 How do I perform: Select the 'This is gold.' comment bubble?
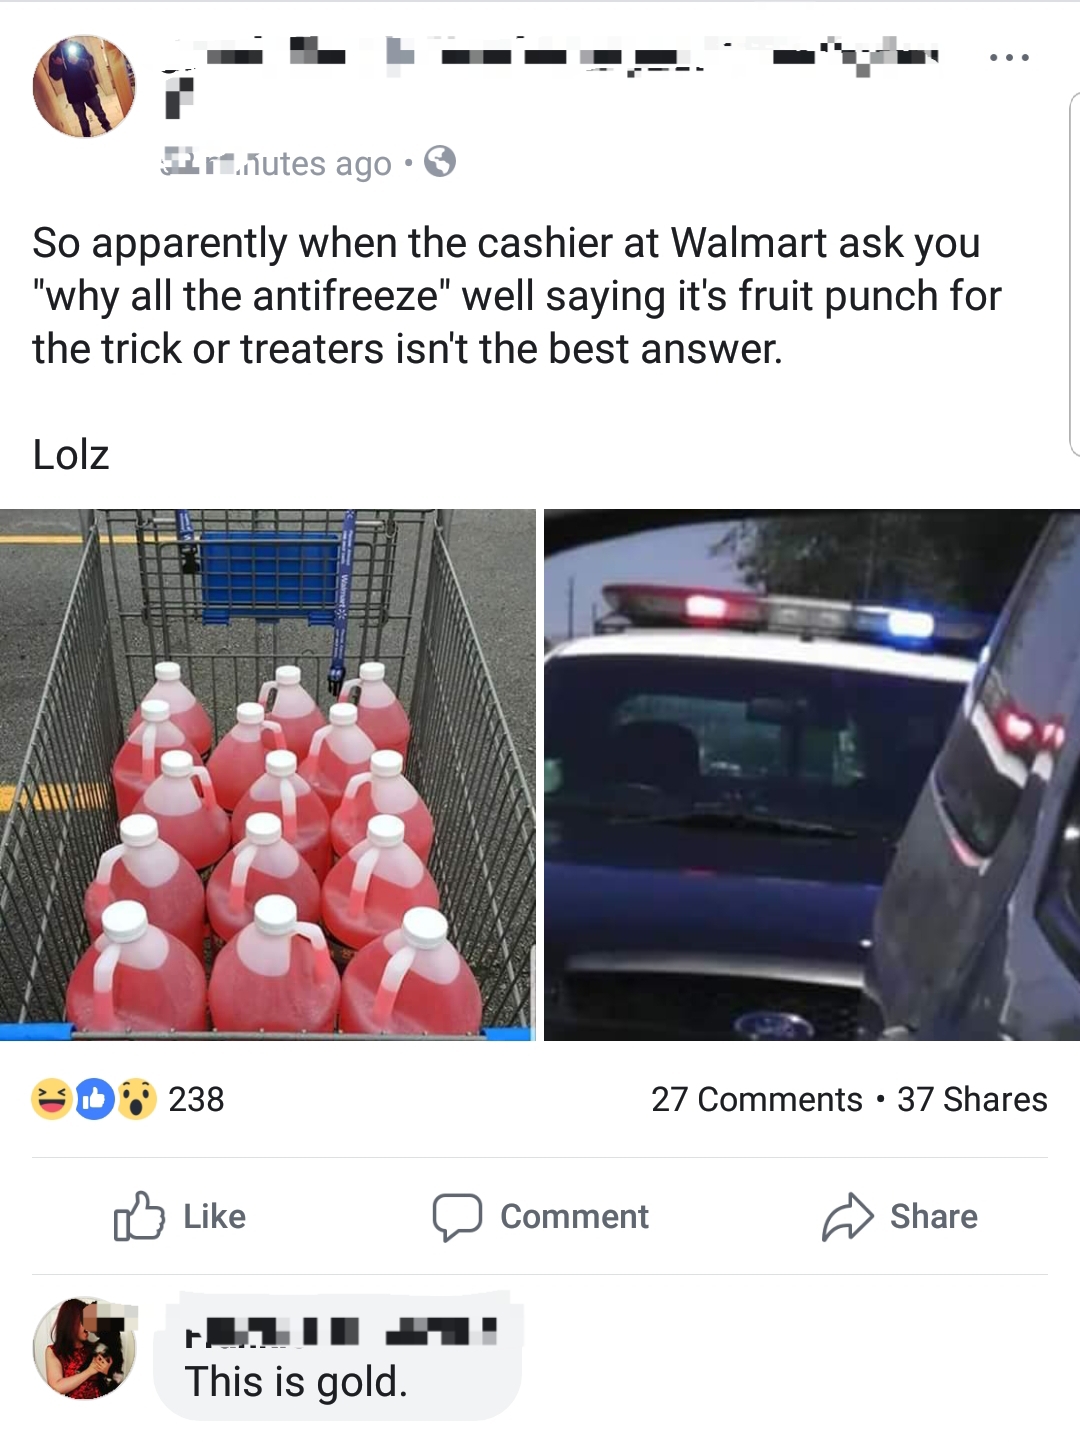click(x=338, y=1355)
